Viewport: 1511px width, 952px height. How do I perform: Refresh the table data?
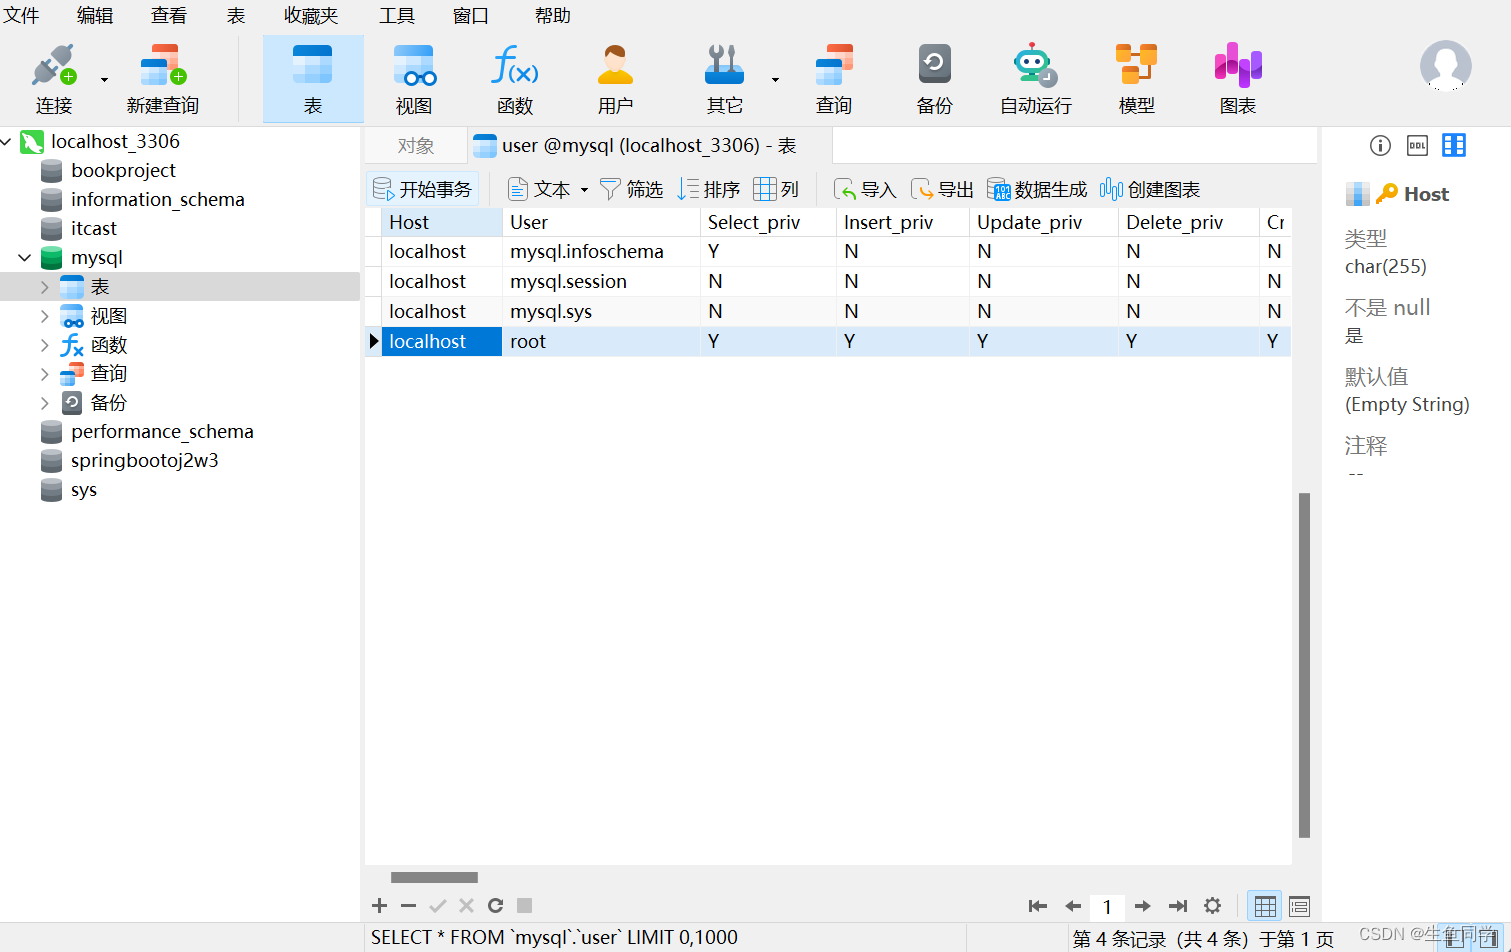tap(495, 906)
